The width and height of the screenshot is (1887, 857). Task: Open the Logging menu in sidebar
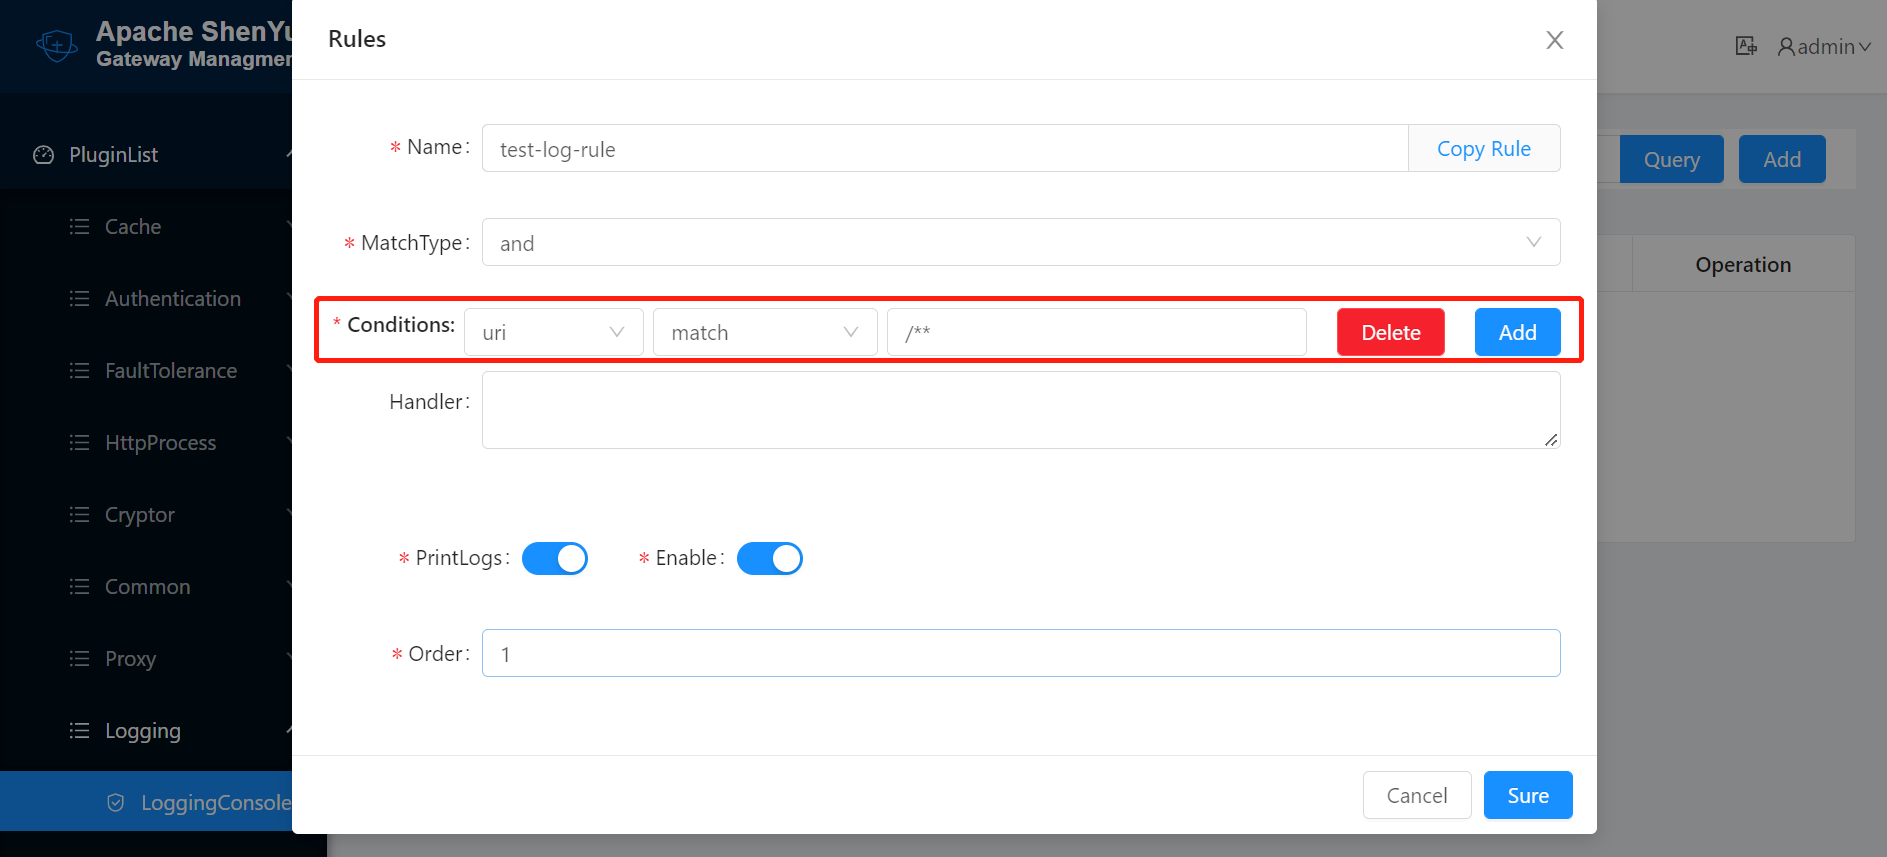point(143,731)
